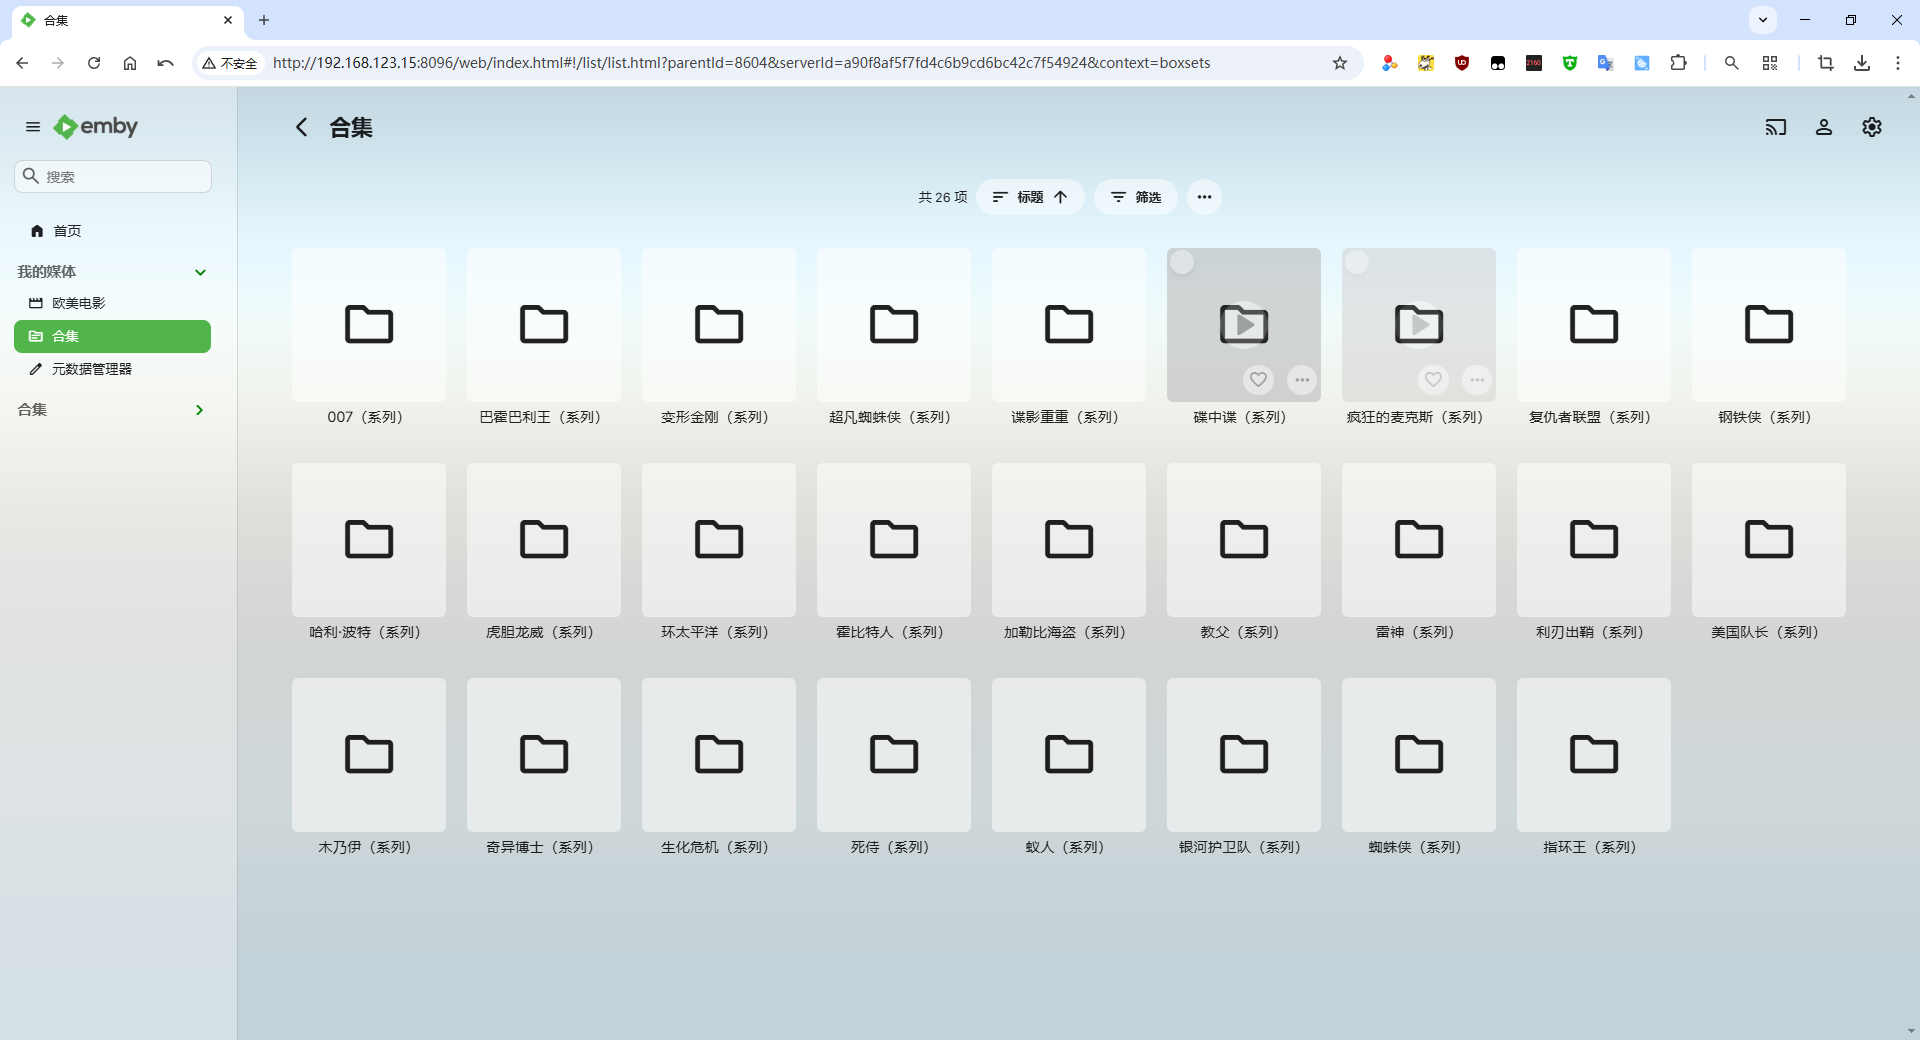This screenshot has height=1040, width=1920.
Task: Open more options on the 碟中谍 card
Action: [1302, 380]
